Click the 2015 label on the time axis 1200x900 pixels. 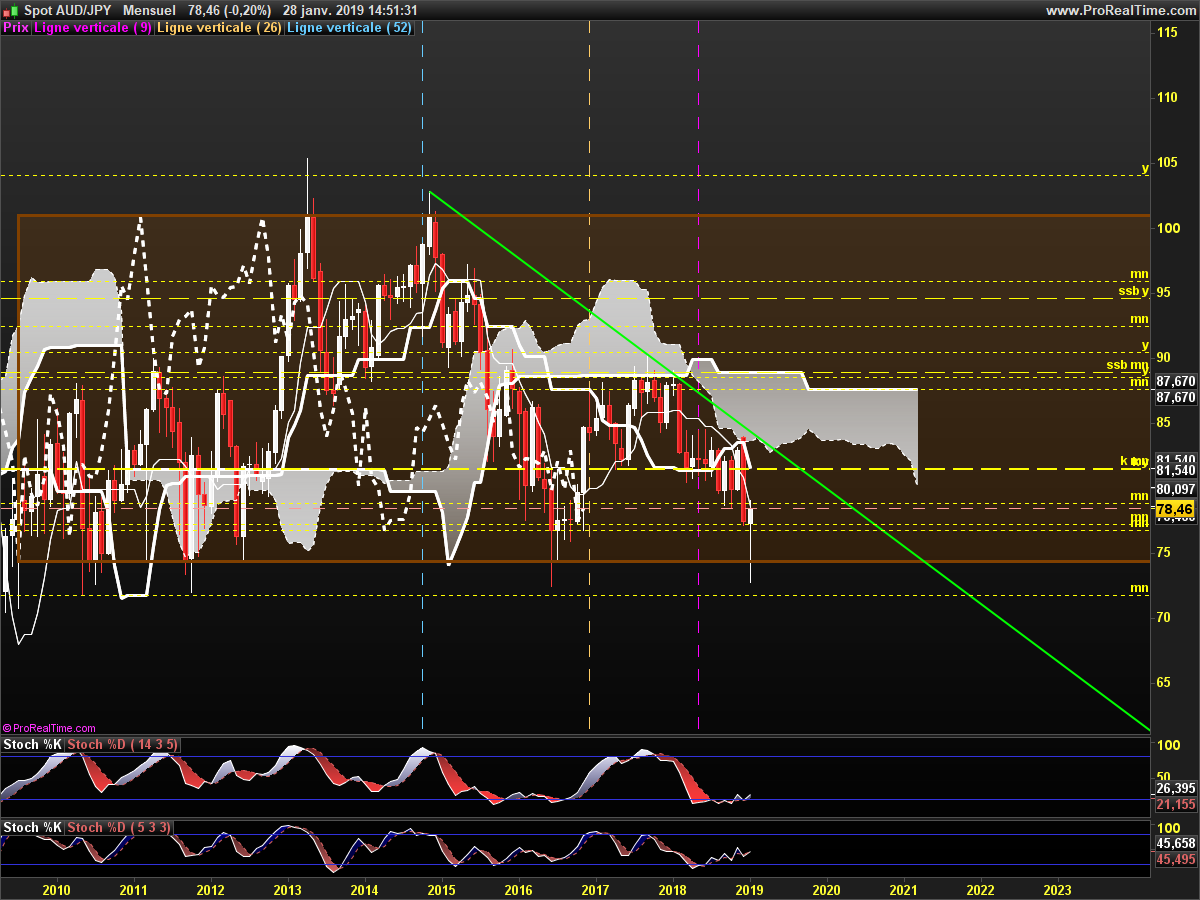441,889
